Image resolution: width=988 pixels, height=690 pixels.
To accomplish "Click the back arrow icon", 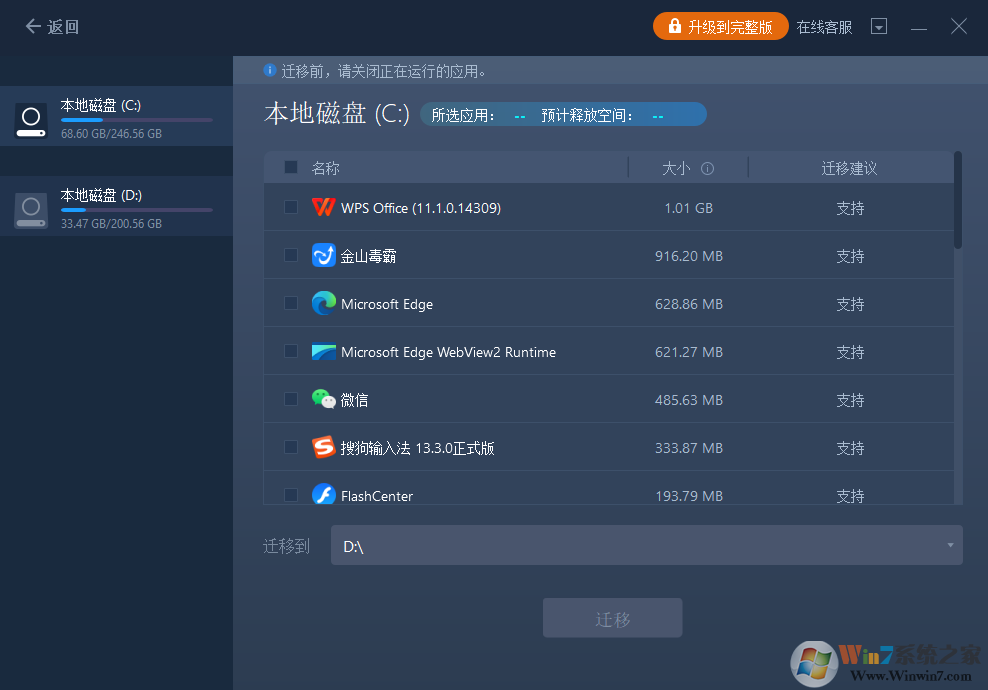I will [x=33, y=26].
